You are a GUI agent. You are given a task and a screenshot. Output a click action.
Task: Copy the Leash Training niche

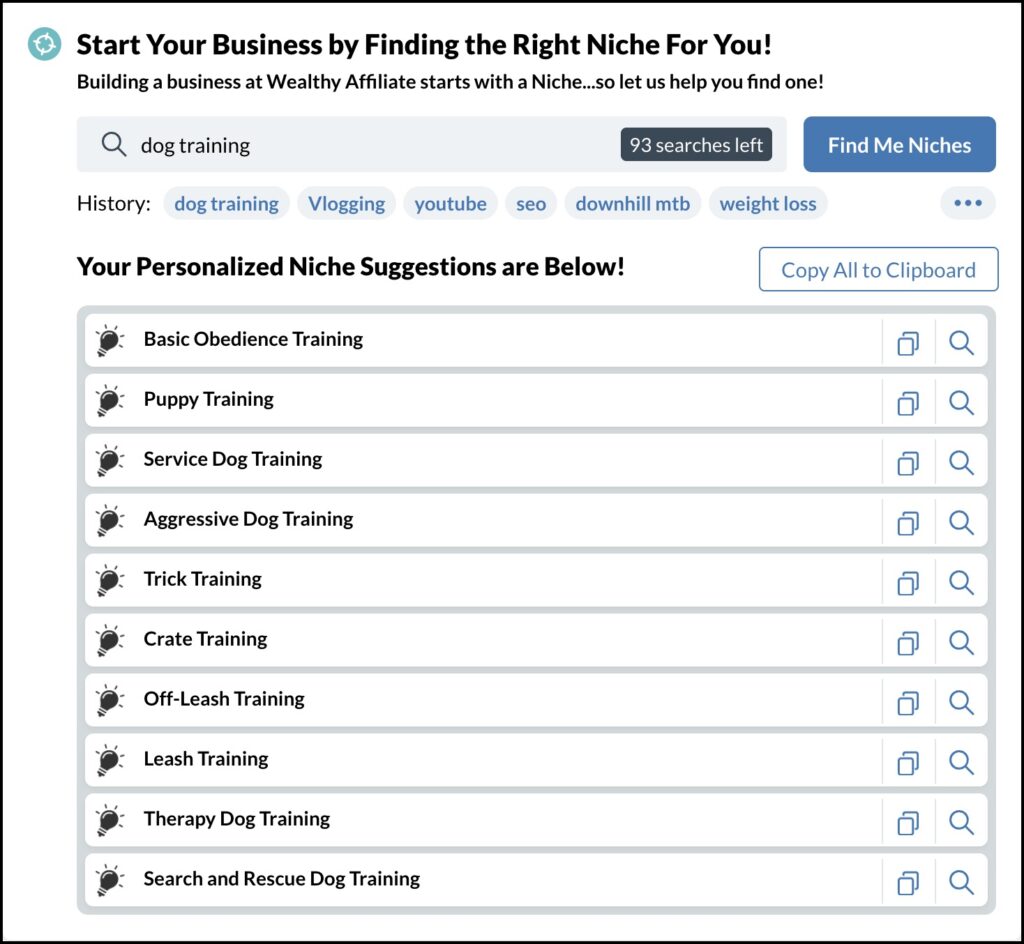(908, 763)
